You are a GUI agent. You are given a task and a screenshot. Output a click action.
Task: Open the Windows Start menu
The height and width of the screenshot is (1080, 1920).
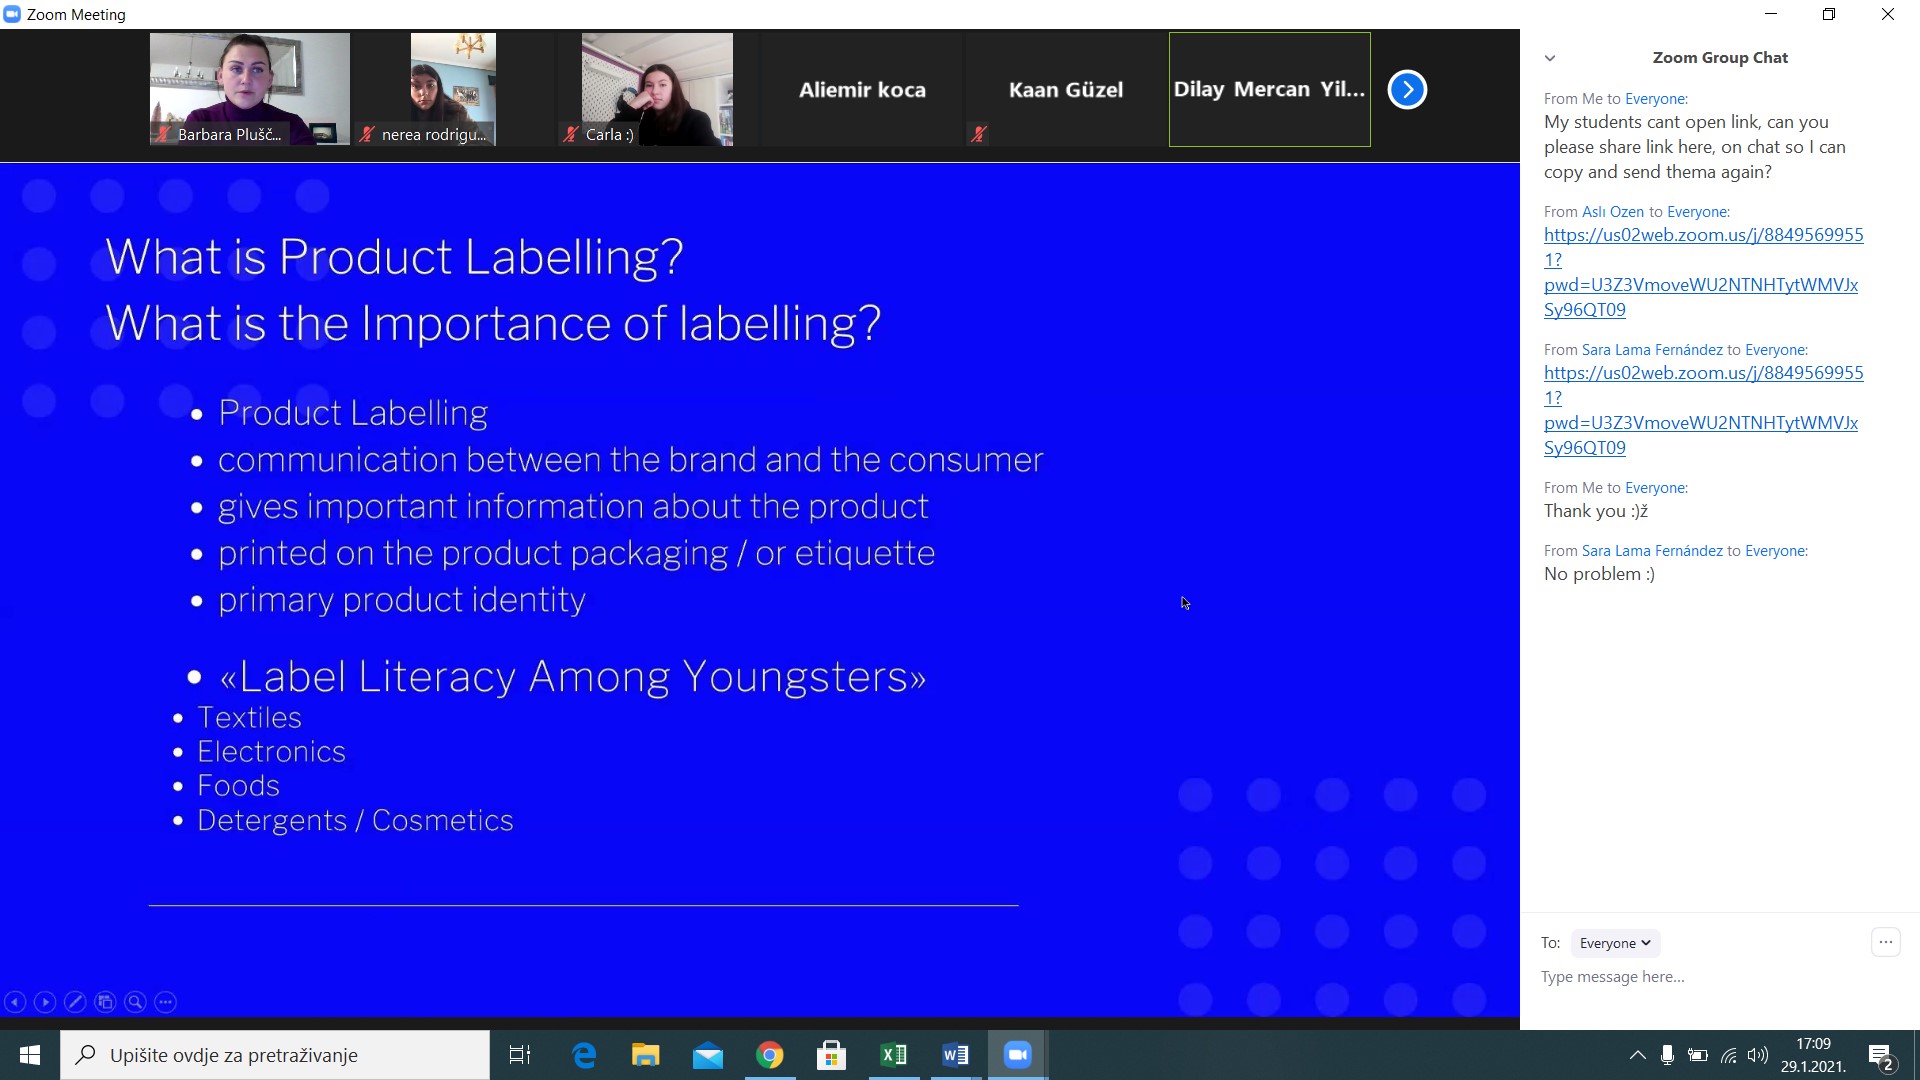coord(30,1055)
